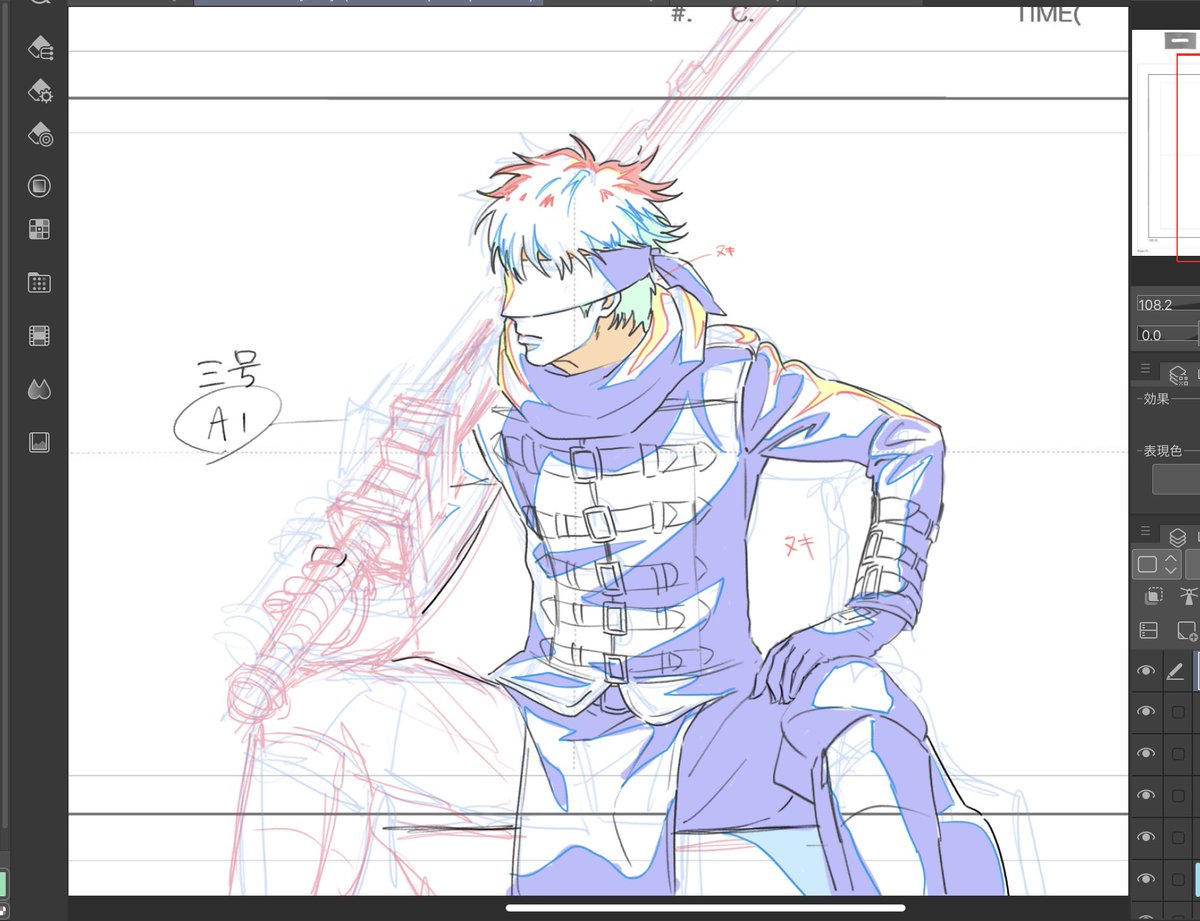The image size is (1200, 921).
Task: Open the folder-with-dots material palette icon
Action: coord(39,282)
